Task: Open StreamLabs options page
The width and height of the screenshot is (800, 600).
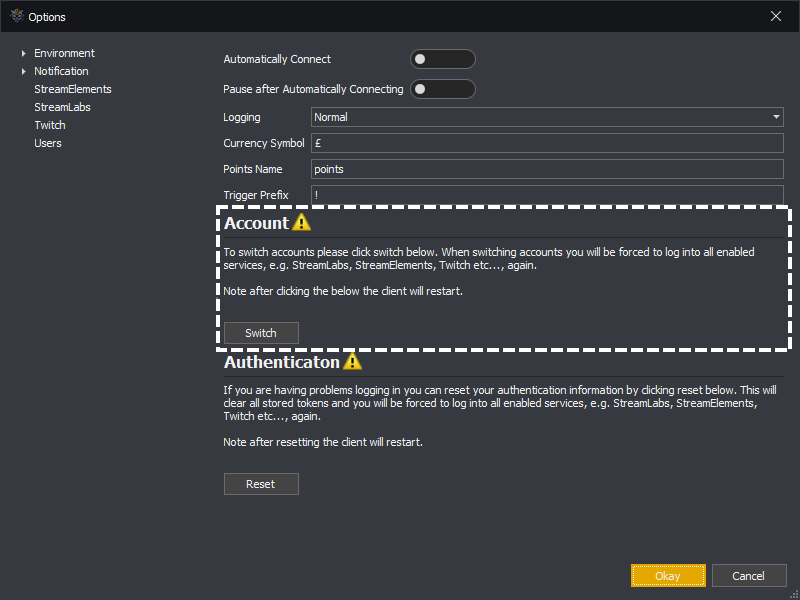Action: [62, 107]
